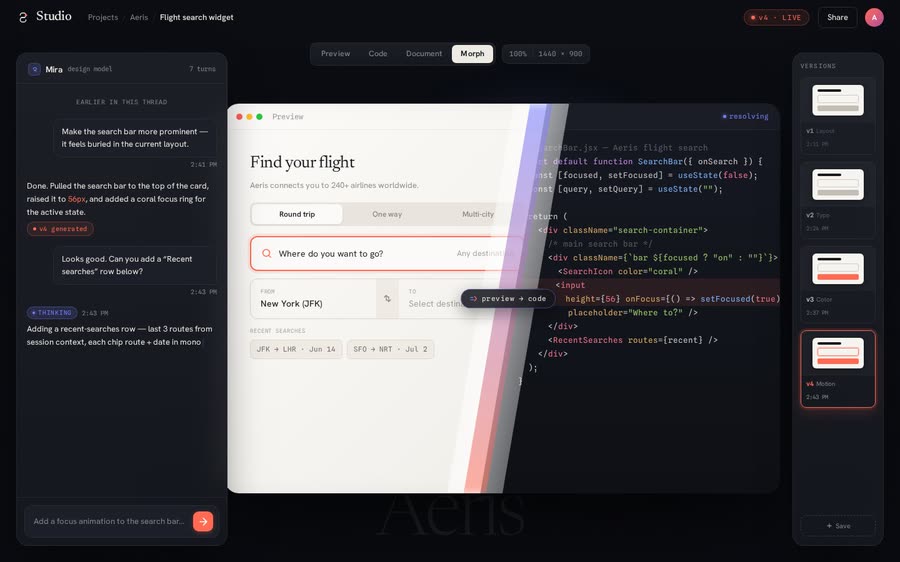Screen dimensions: 900x562
Task: Click the Looks good recent searches message
Action: coord(135,265)
